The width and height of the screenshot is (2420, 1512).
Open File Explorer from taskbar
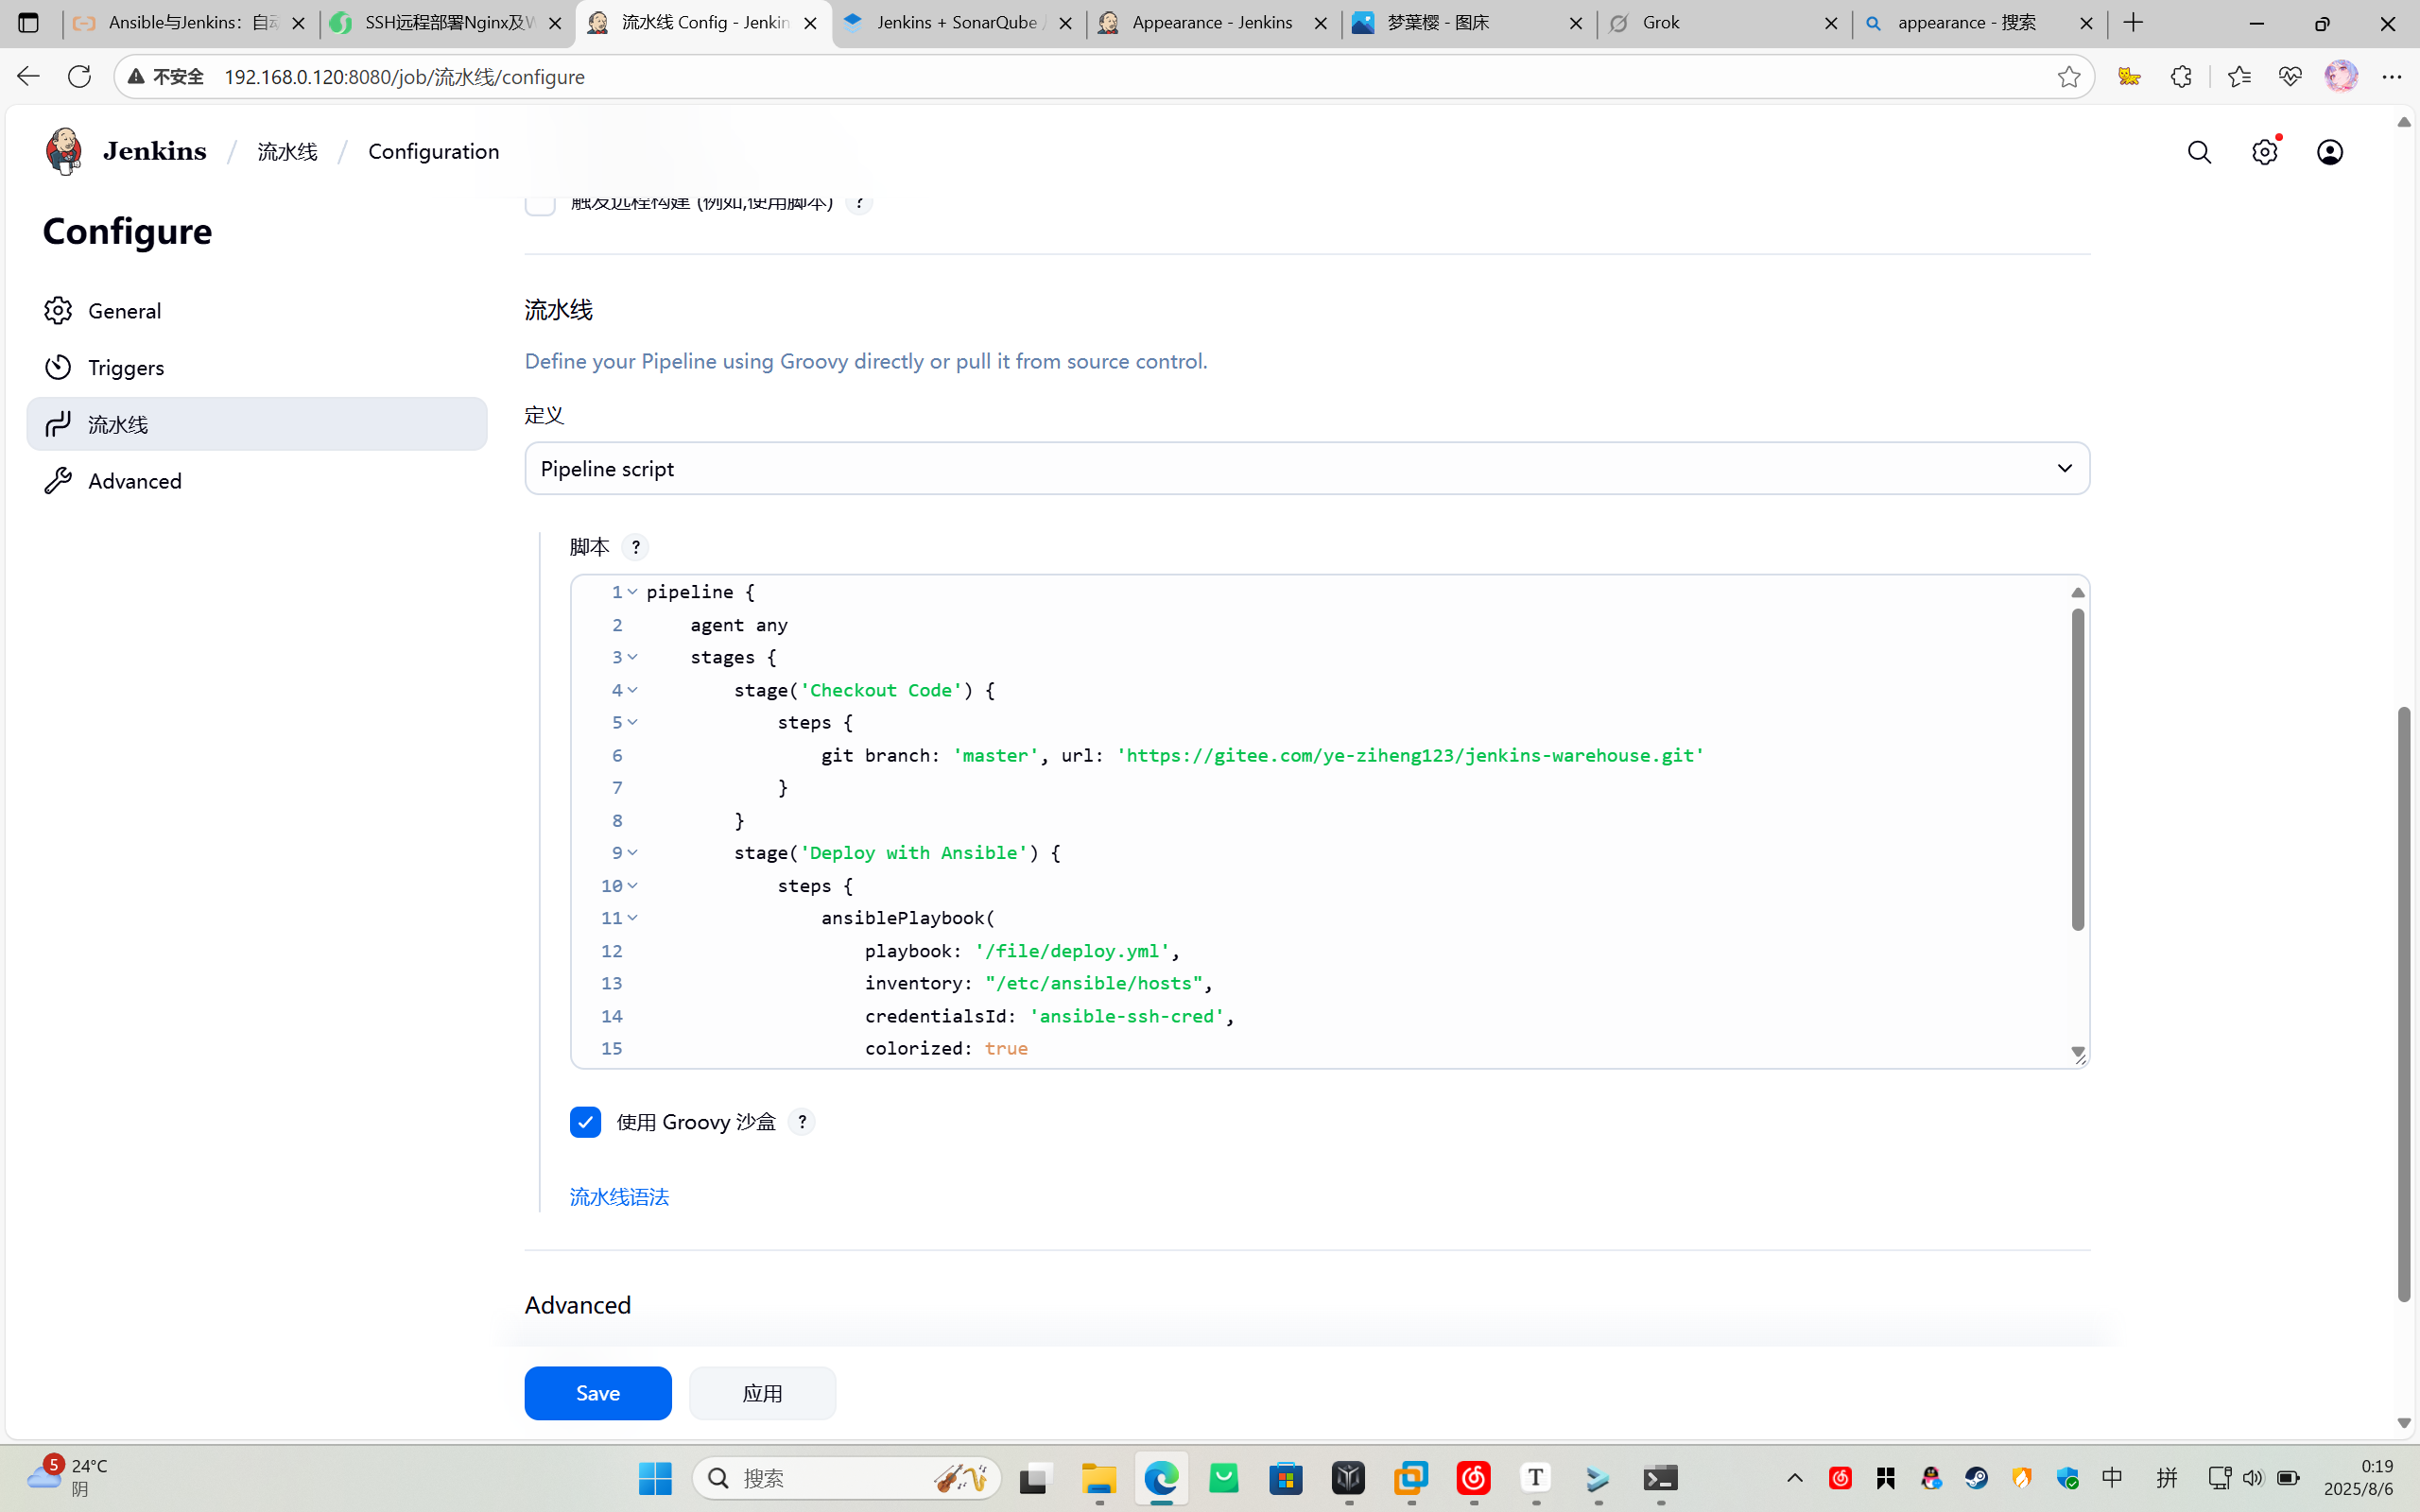(x=1099, y=1478)
